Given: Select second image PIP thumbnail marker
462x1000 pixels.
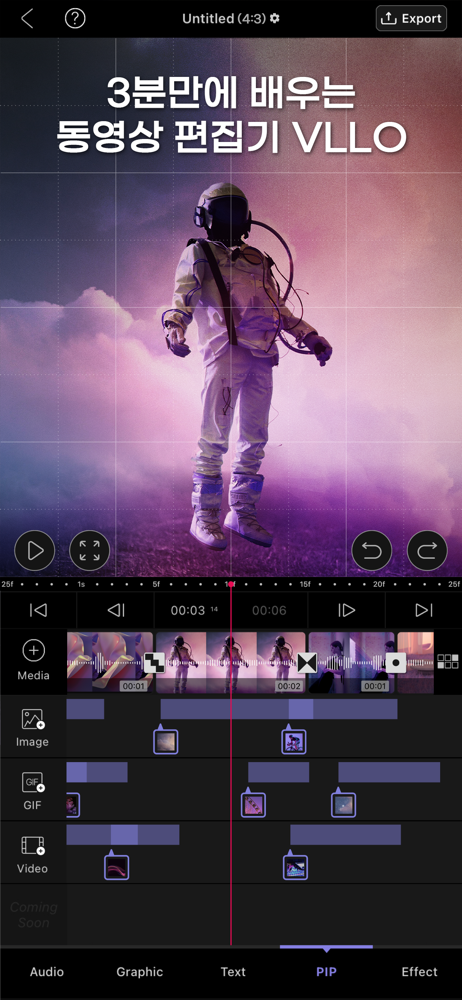Looking at the screenshot, I should [x=294, y=741].
